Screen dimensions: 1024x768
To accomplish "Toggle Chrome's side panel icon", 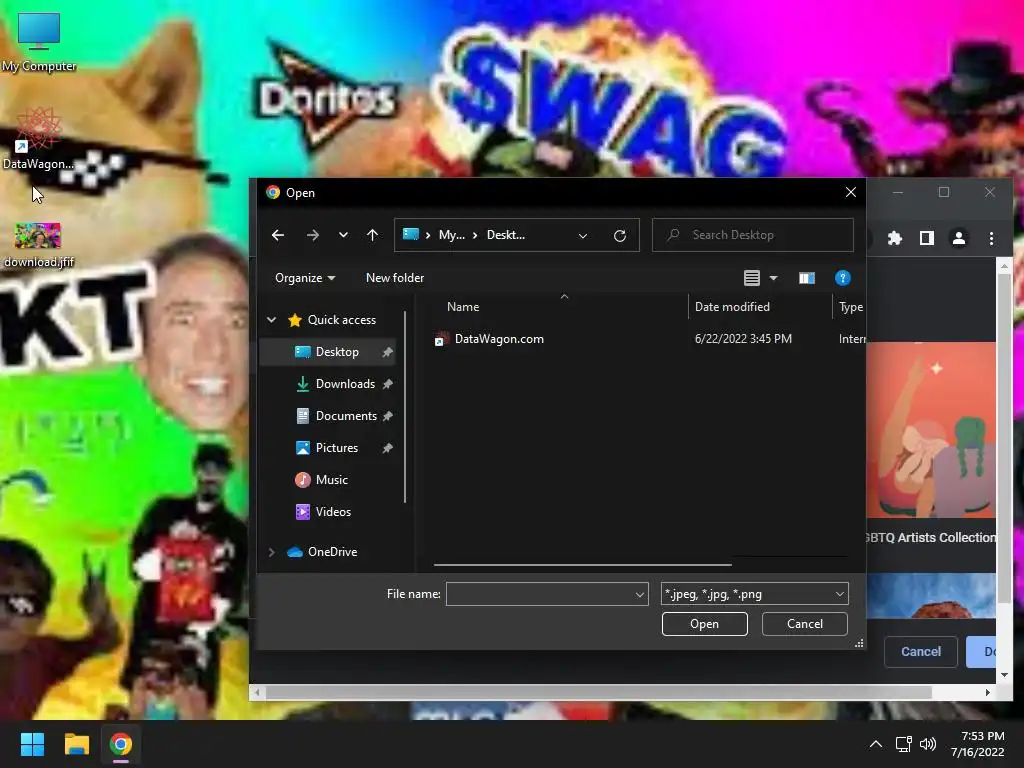I will [x=927, y=238].
